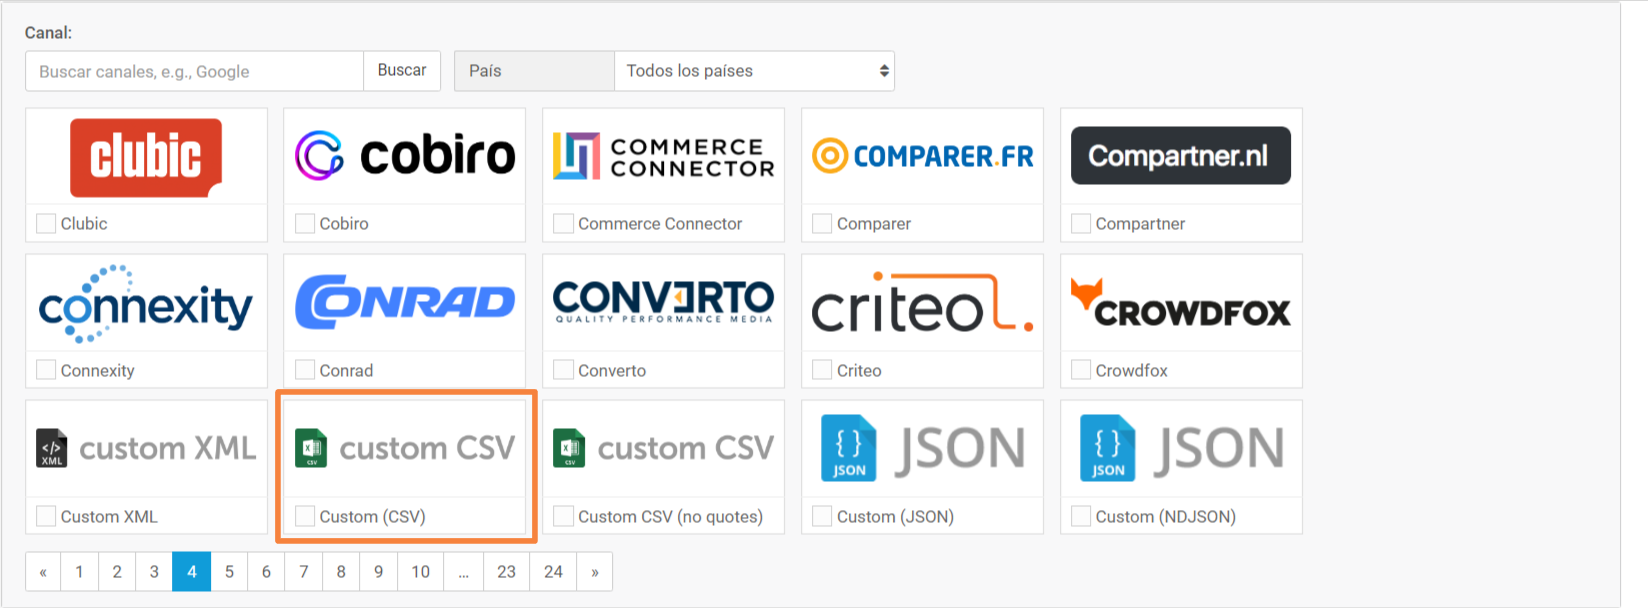The image size is (1648, 608).
Task: Check the Crowdfox checkbox
Action: tap(1081, 370)
